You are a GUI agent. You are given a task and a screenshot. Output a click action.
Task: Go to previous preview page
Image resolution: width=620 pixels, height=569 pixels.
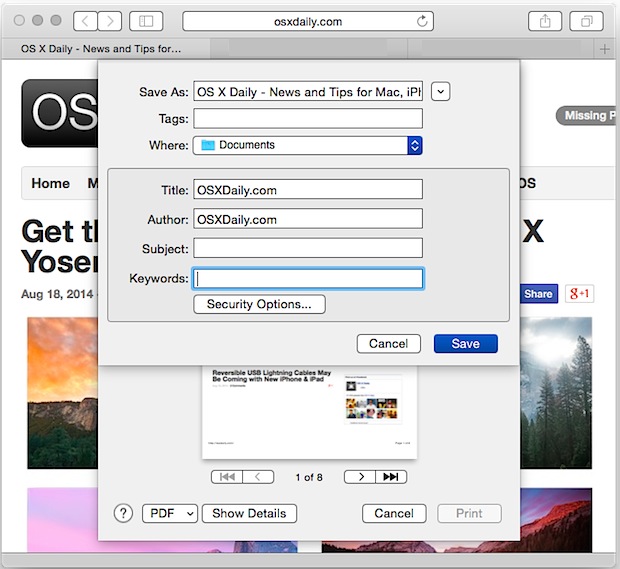coord(258,477)
